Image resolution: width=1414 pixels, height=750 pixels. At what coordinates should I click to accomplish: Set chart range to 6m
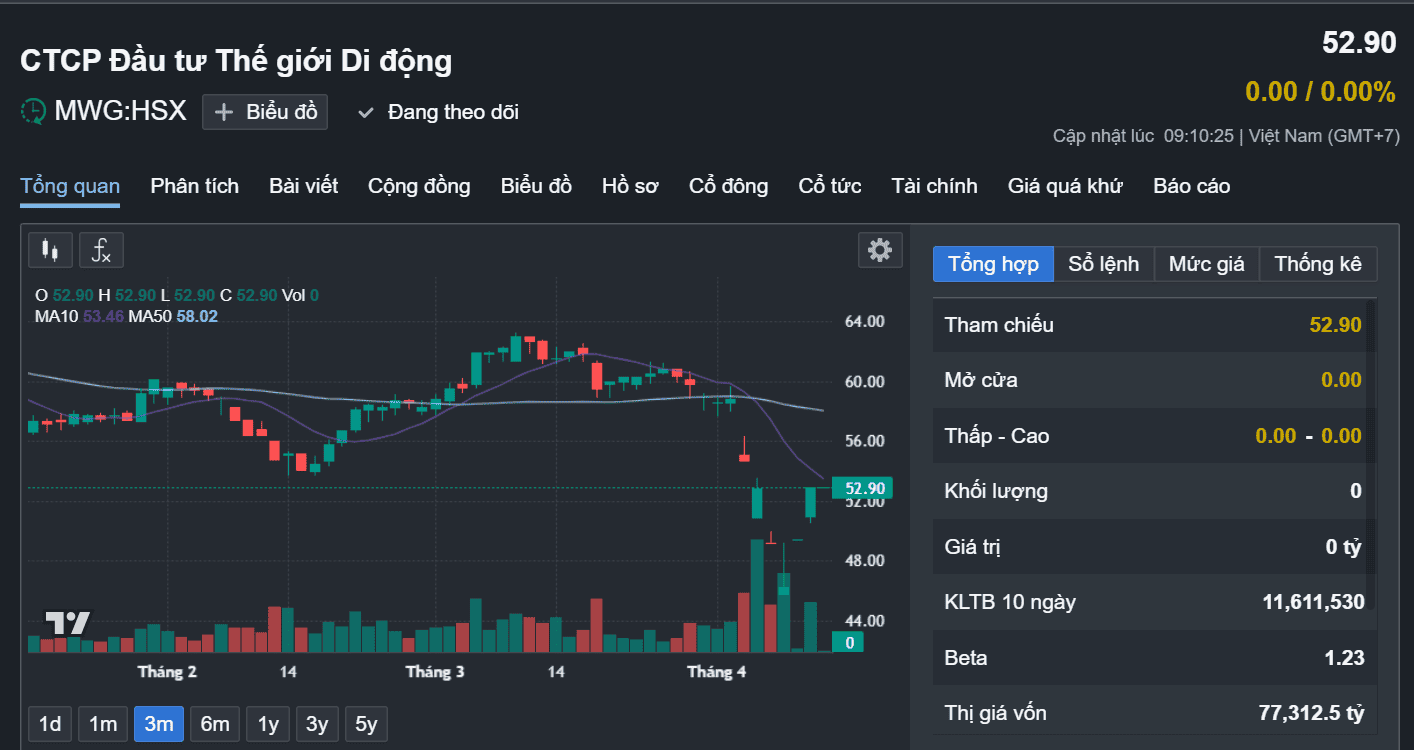[215, 724]
